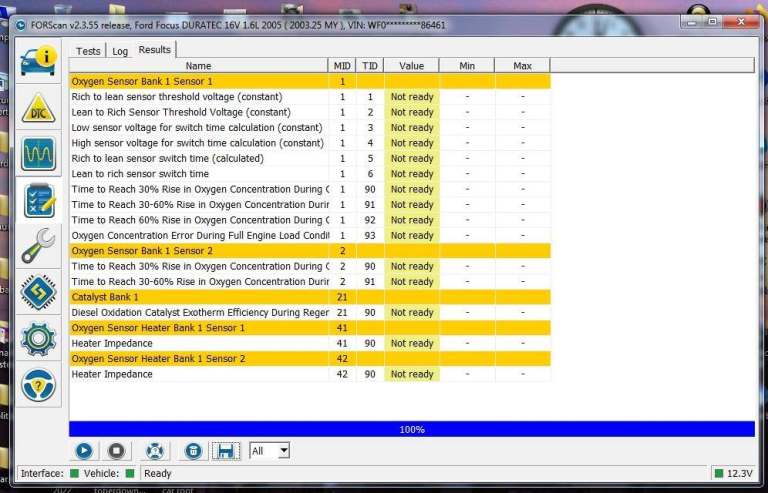Open the vehicle information section
The height and width of the screenshot is (493, 768).
pos(38,62)
